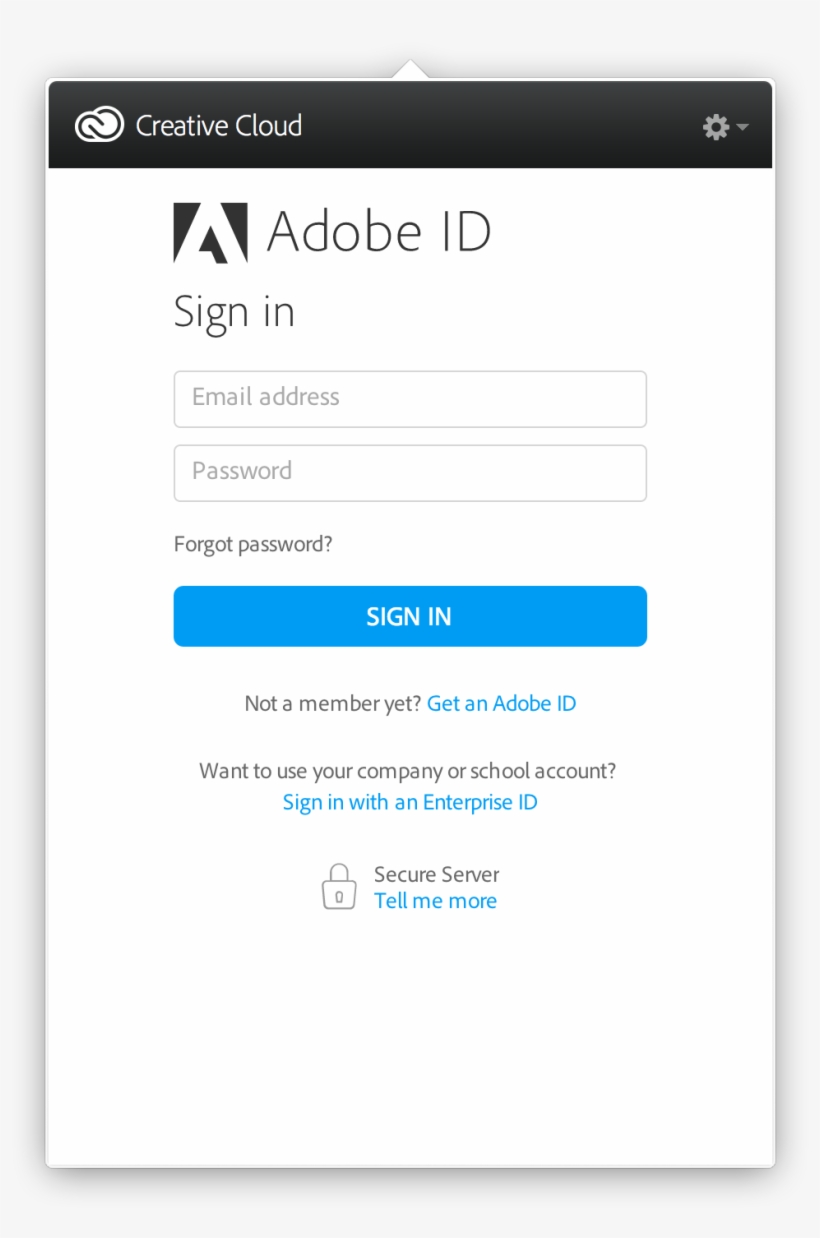Click the Password input field
Viewport: 820px width, 1238px height.
tap(410, 472)
